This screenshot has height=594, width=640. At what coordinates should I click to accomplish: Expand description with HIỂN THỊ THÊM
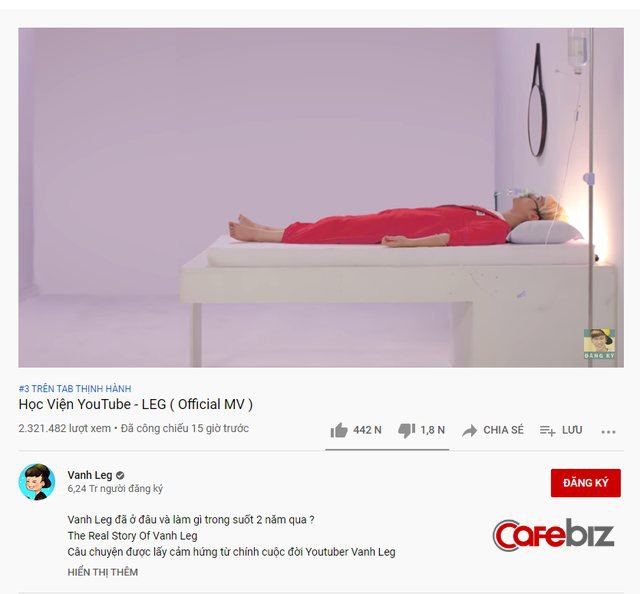102,572
